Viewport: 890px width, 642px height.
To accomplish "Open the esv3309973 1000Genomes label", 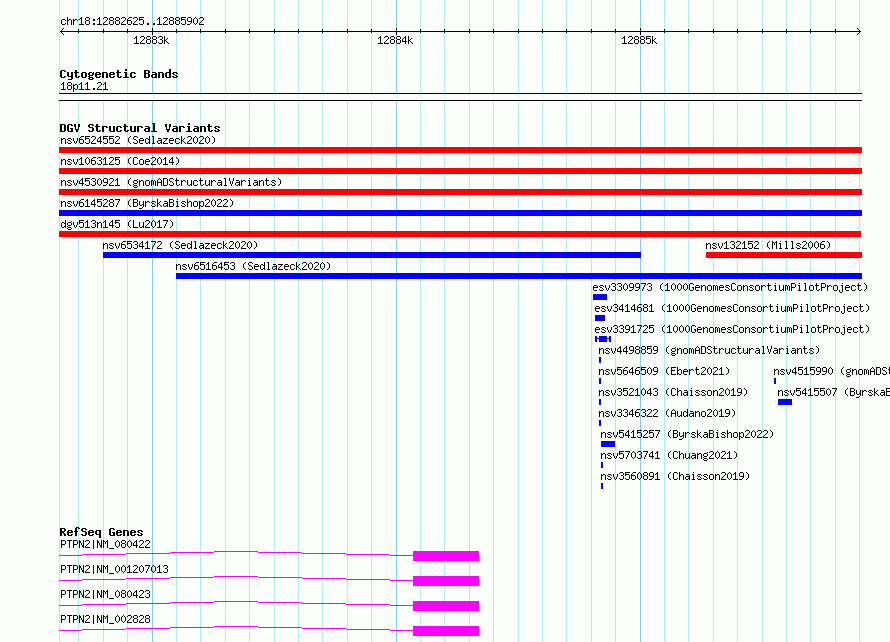I will click(x=730, y=287).
